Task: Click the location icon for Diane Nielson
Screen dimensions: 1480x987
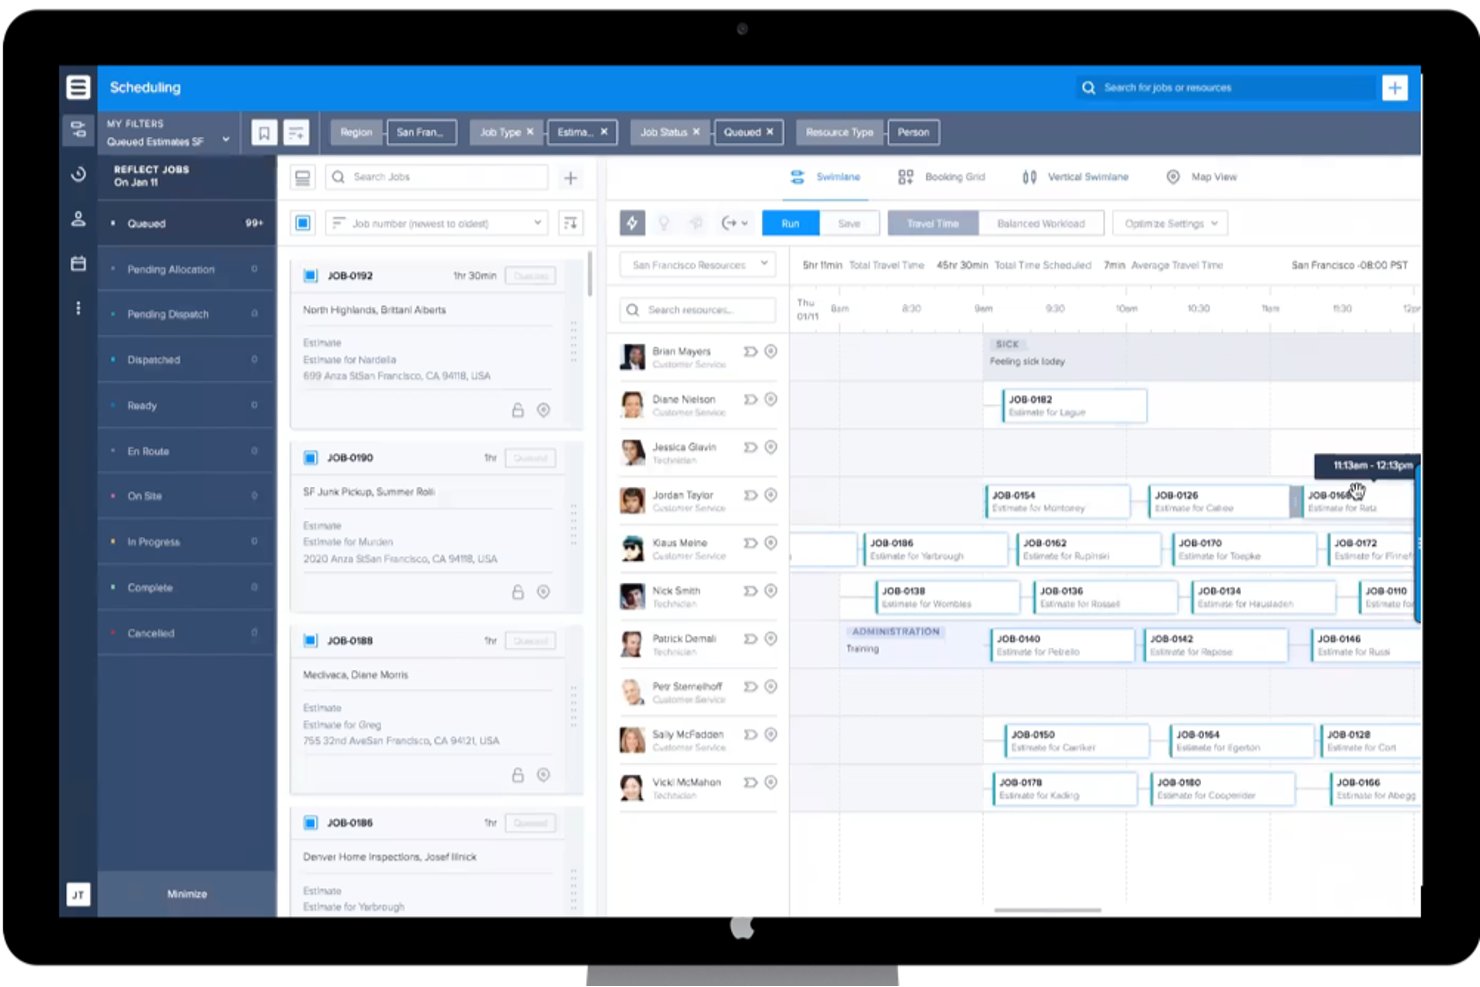Action: pos(771,399)
